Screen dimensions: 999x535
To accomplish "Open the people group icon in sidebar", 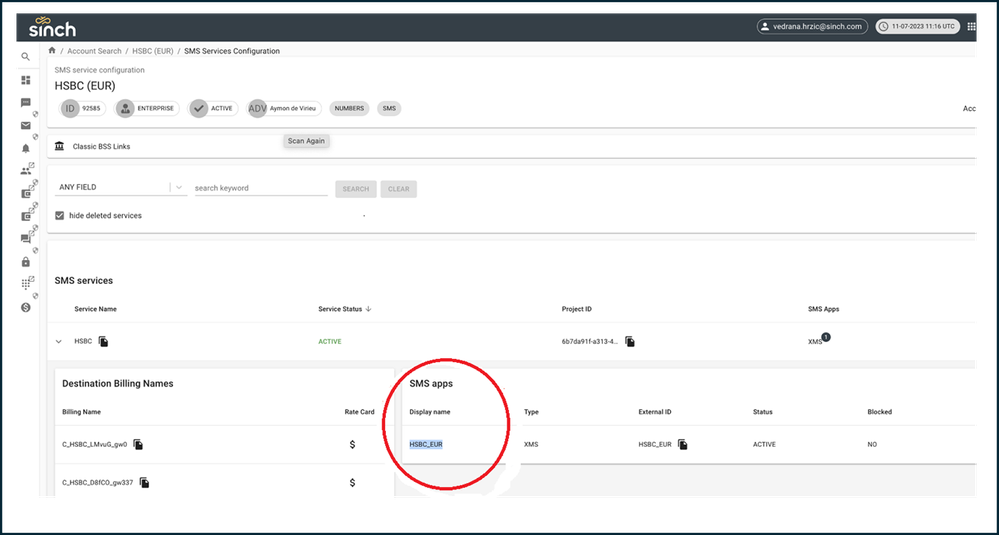I will pos(25,171).
